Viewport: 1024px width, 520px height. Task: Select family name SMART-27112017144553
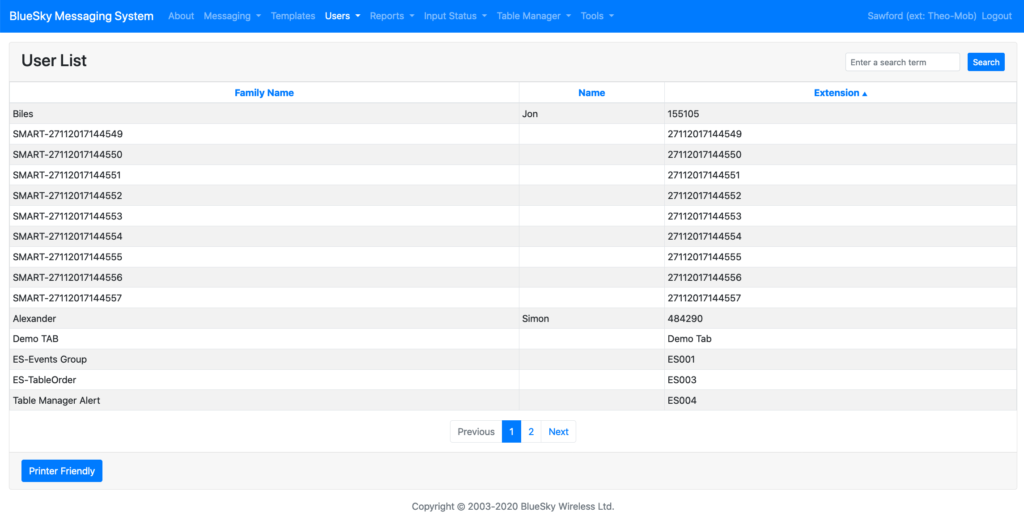point(67,216)
